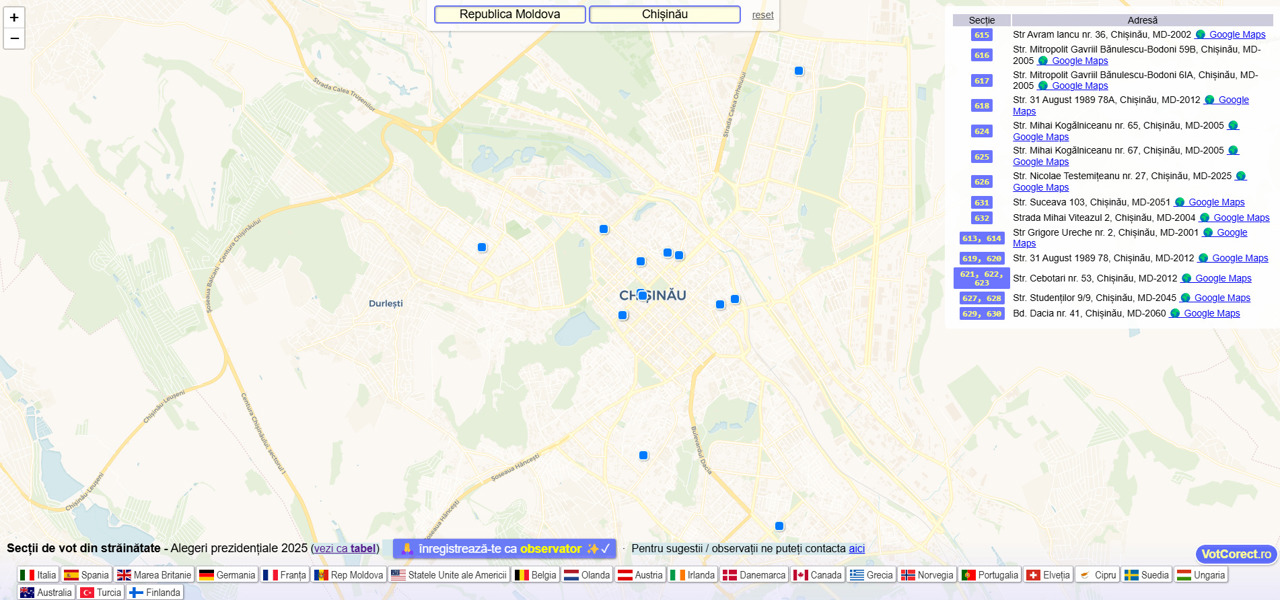The height and width of the screenshot is (600, 1280).
Task: Click the northernmost map marker near Calea Orheiului
Action: click(x=799, y=71)
